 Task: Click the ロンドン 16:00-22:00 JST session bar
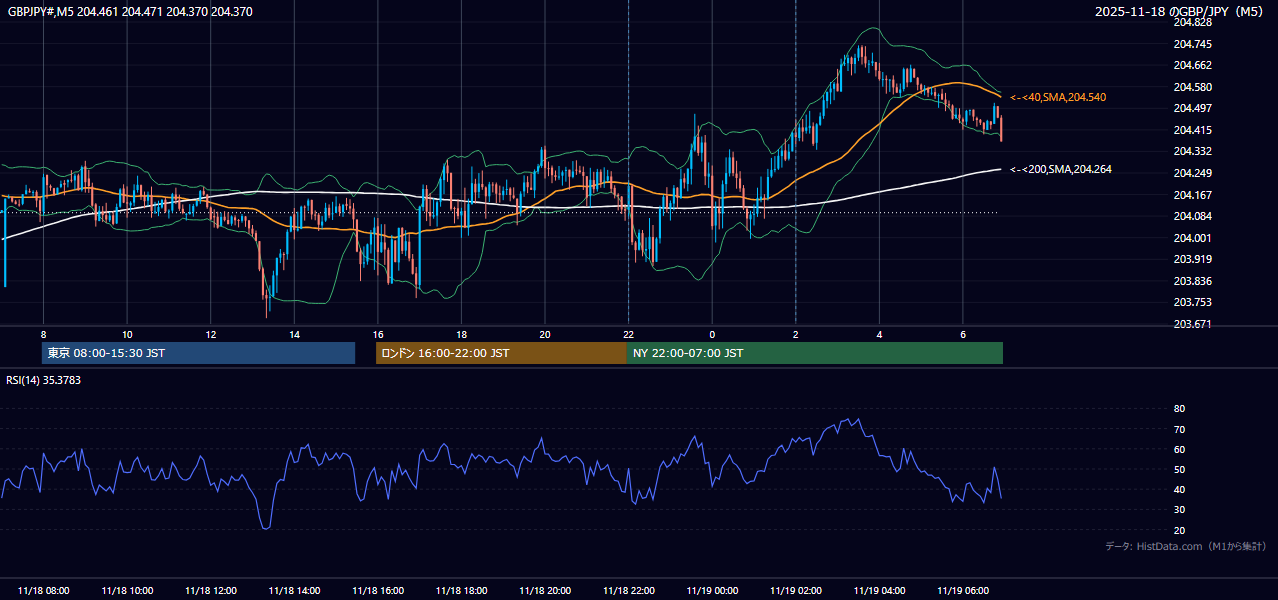pyautogui.click(x=501, y=353)
